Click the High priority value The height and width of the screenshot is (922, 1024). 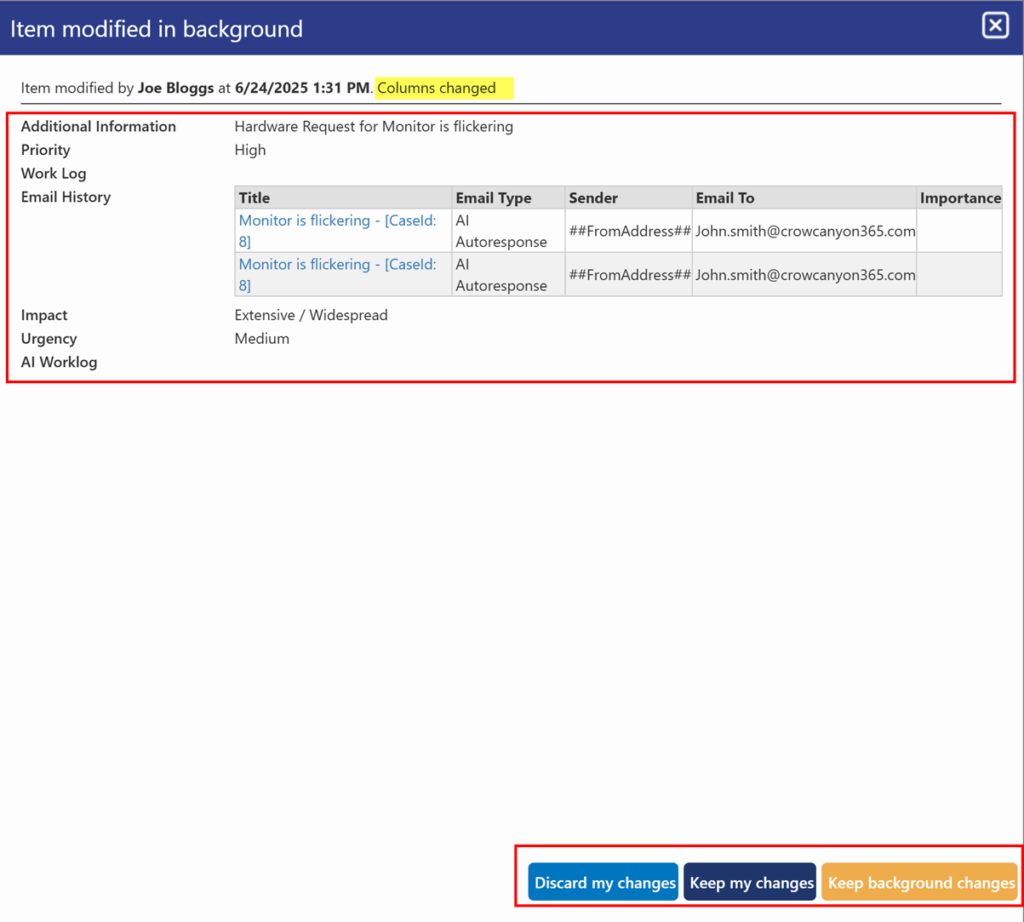(x=250, y=150)
